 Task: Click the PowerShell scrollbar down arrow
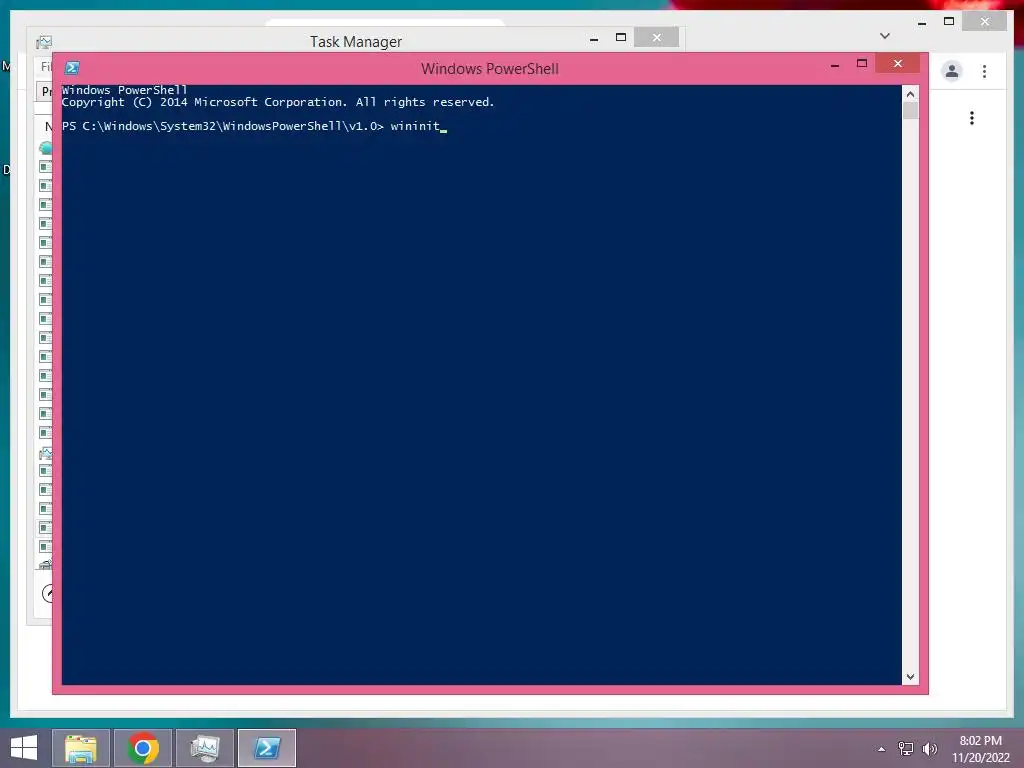910,677
